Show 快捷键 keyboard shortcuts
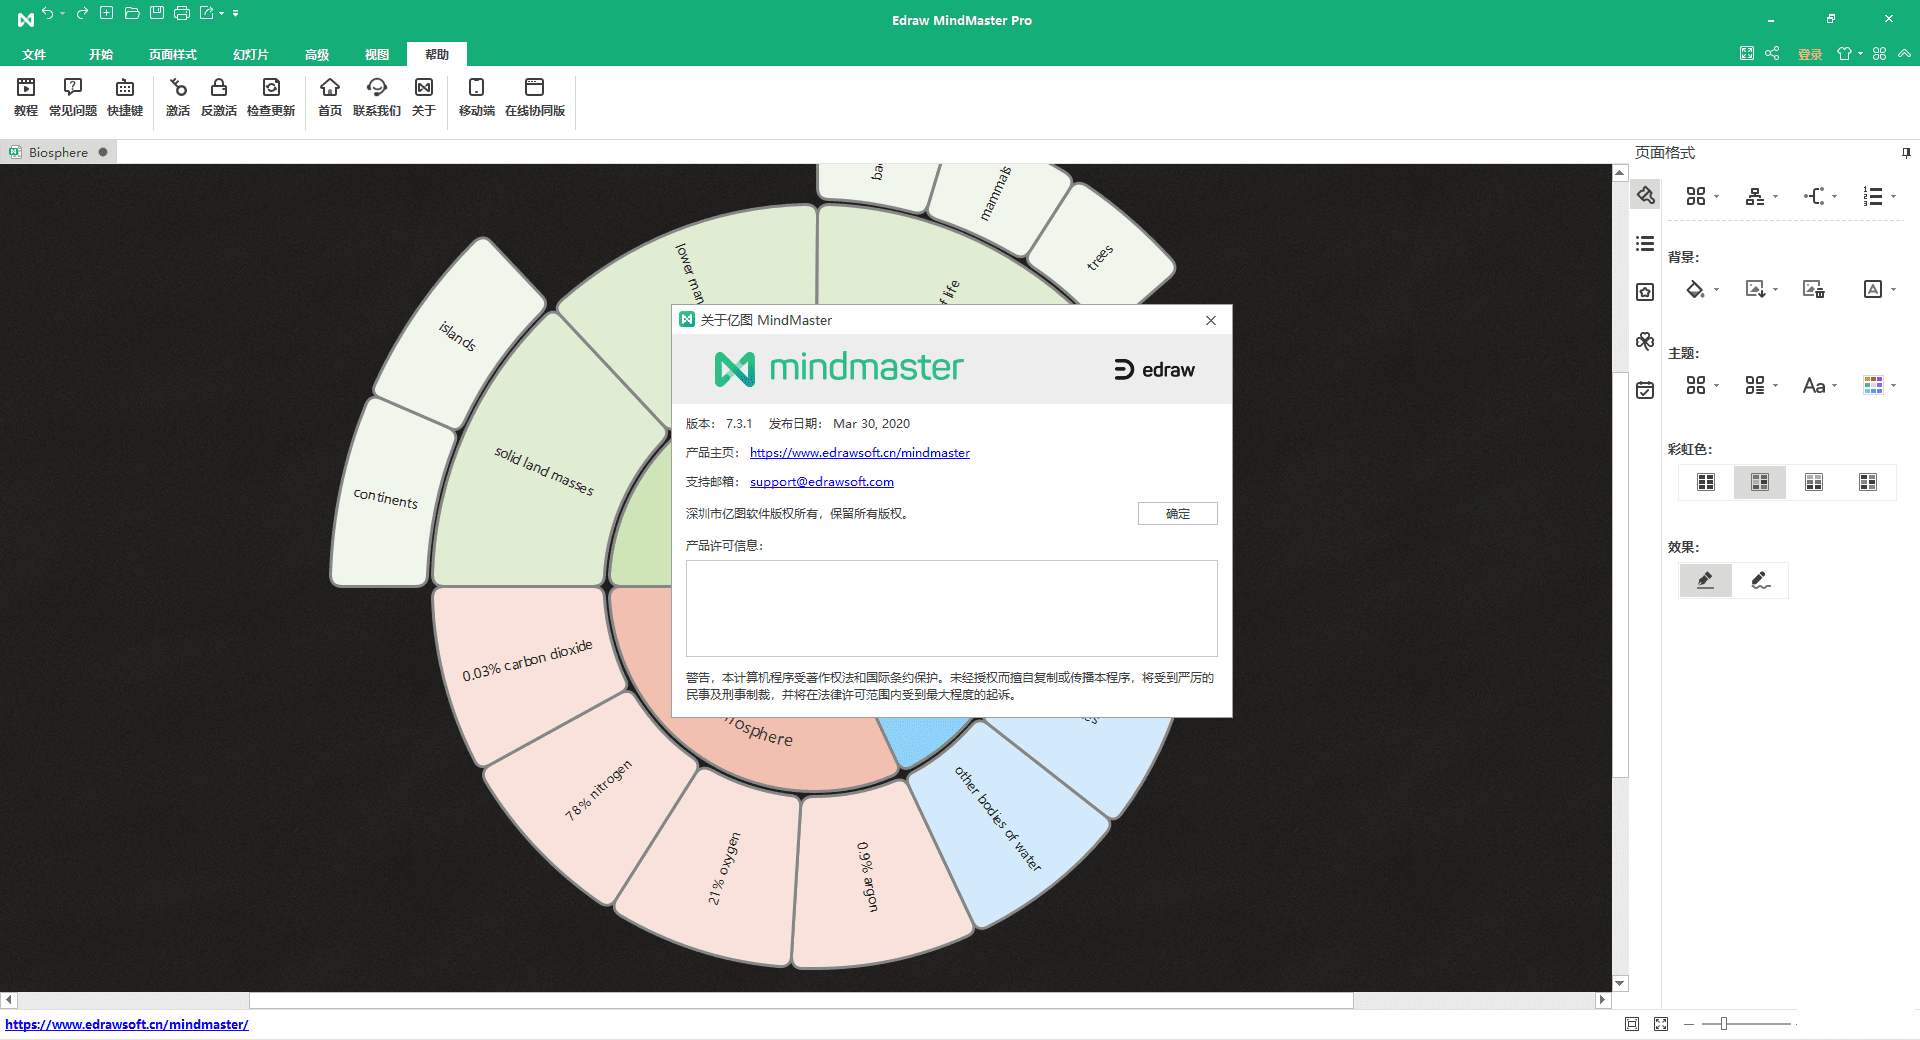This screenshot has width=1920, height=1040. pyautogui.click(x=125, y=98)
